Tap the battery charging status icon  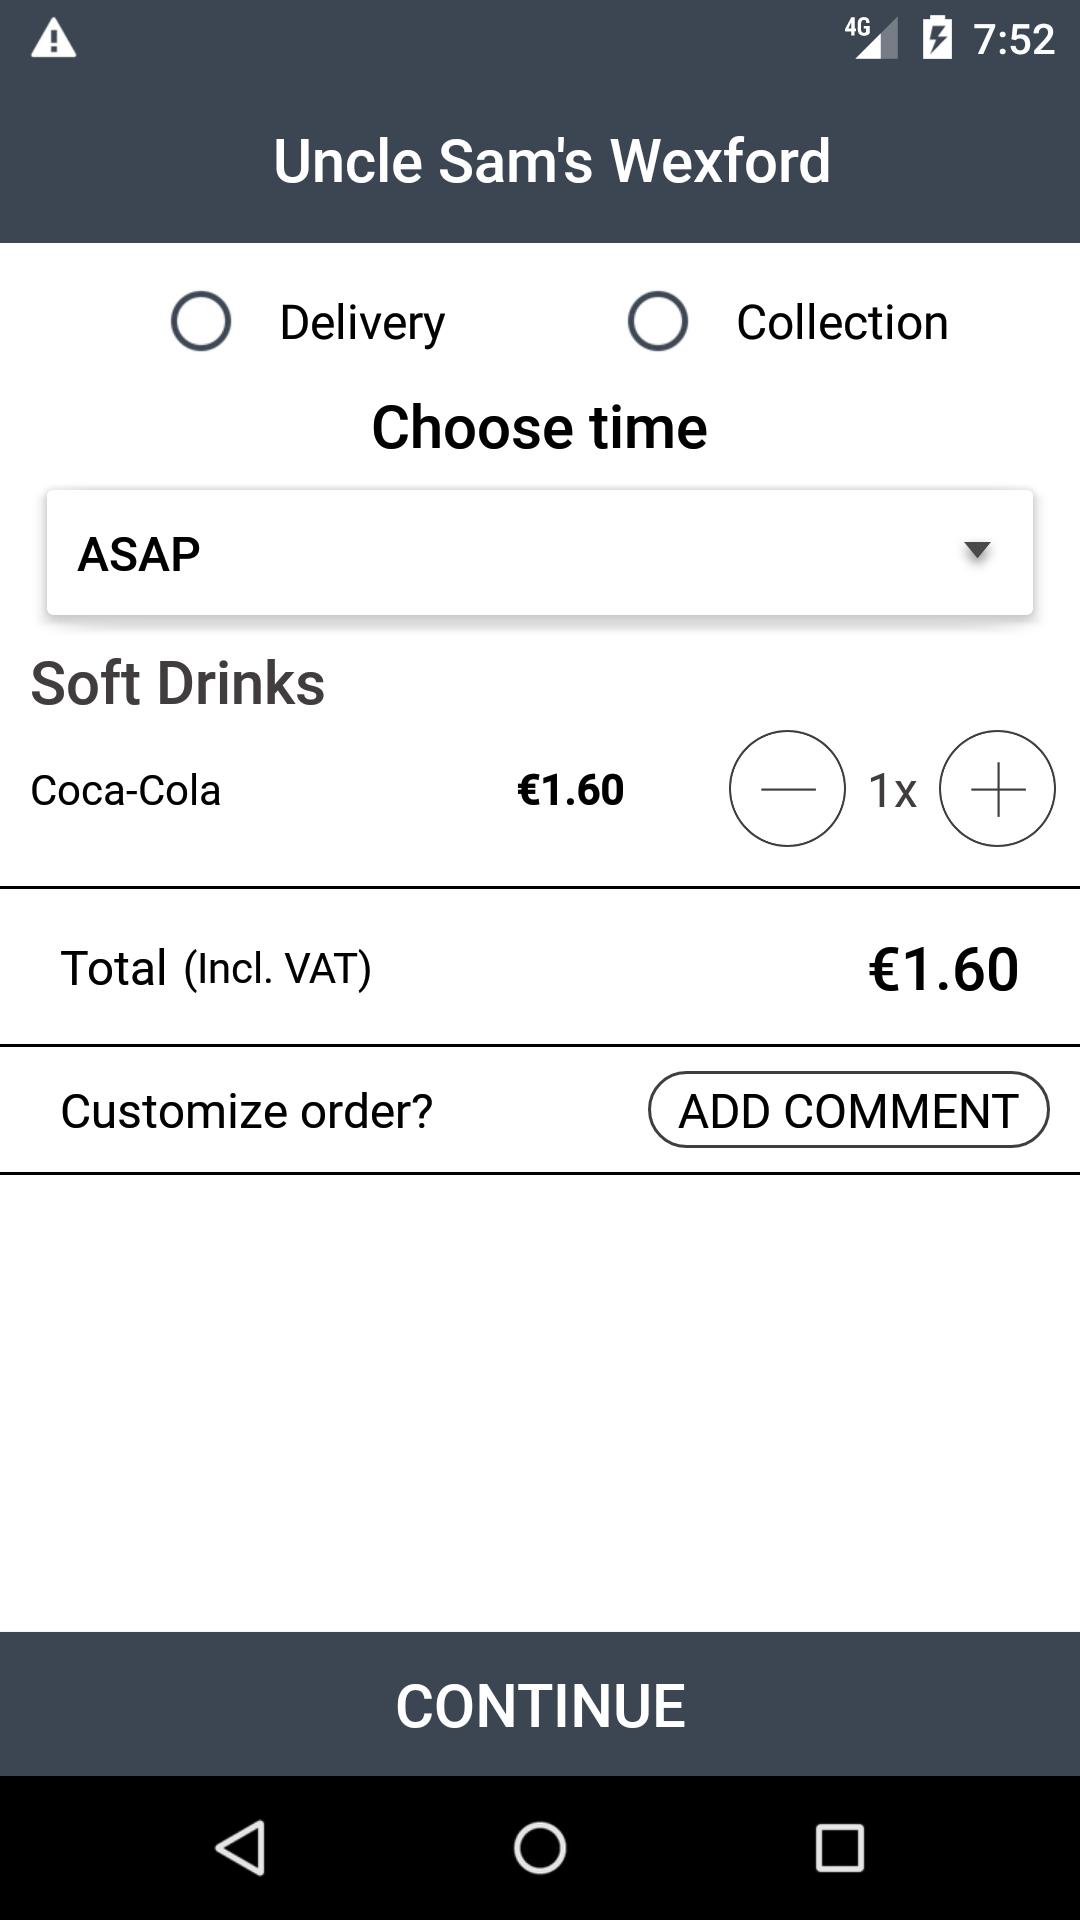tap(937, 39)
